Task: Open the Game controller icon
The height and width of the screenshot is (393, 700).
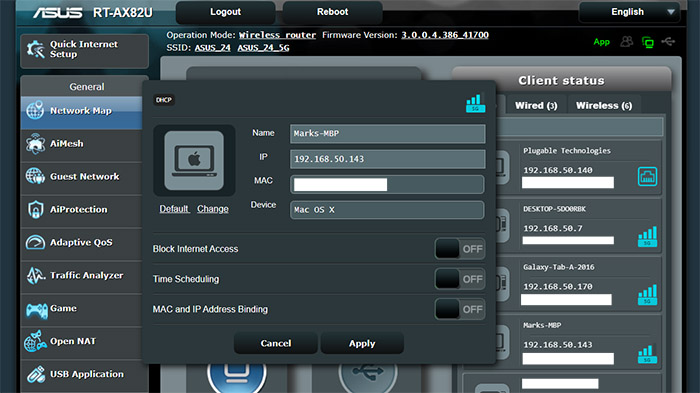Action: (x=37, y=310)
